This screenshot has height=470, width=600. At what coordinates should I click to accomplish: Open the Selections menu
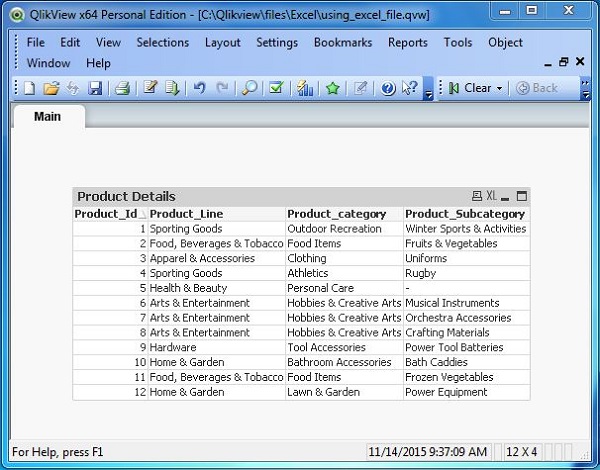click(x=163, y=42)
